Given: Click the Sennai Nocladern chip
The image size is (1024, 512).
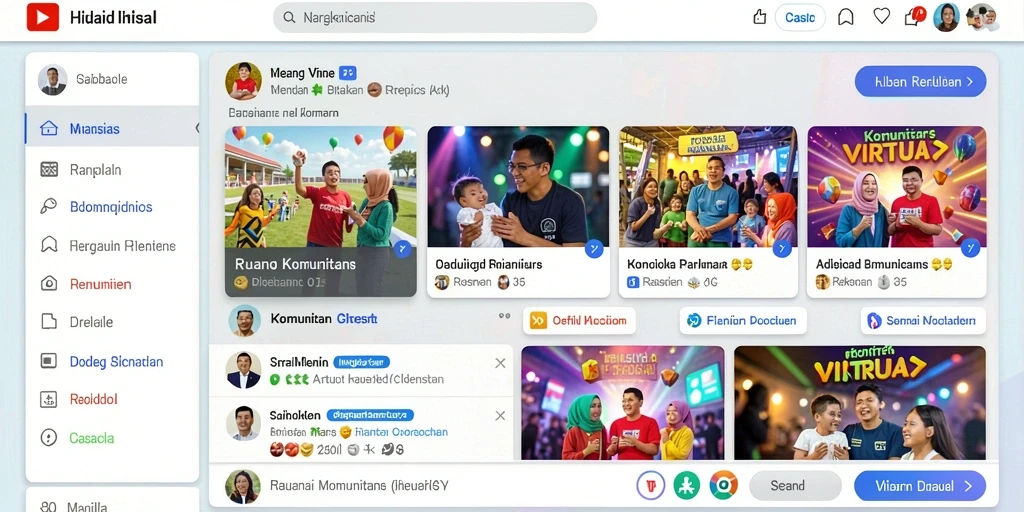Looking at the screenshot, I should pos(923,321).
